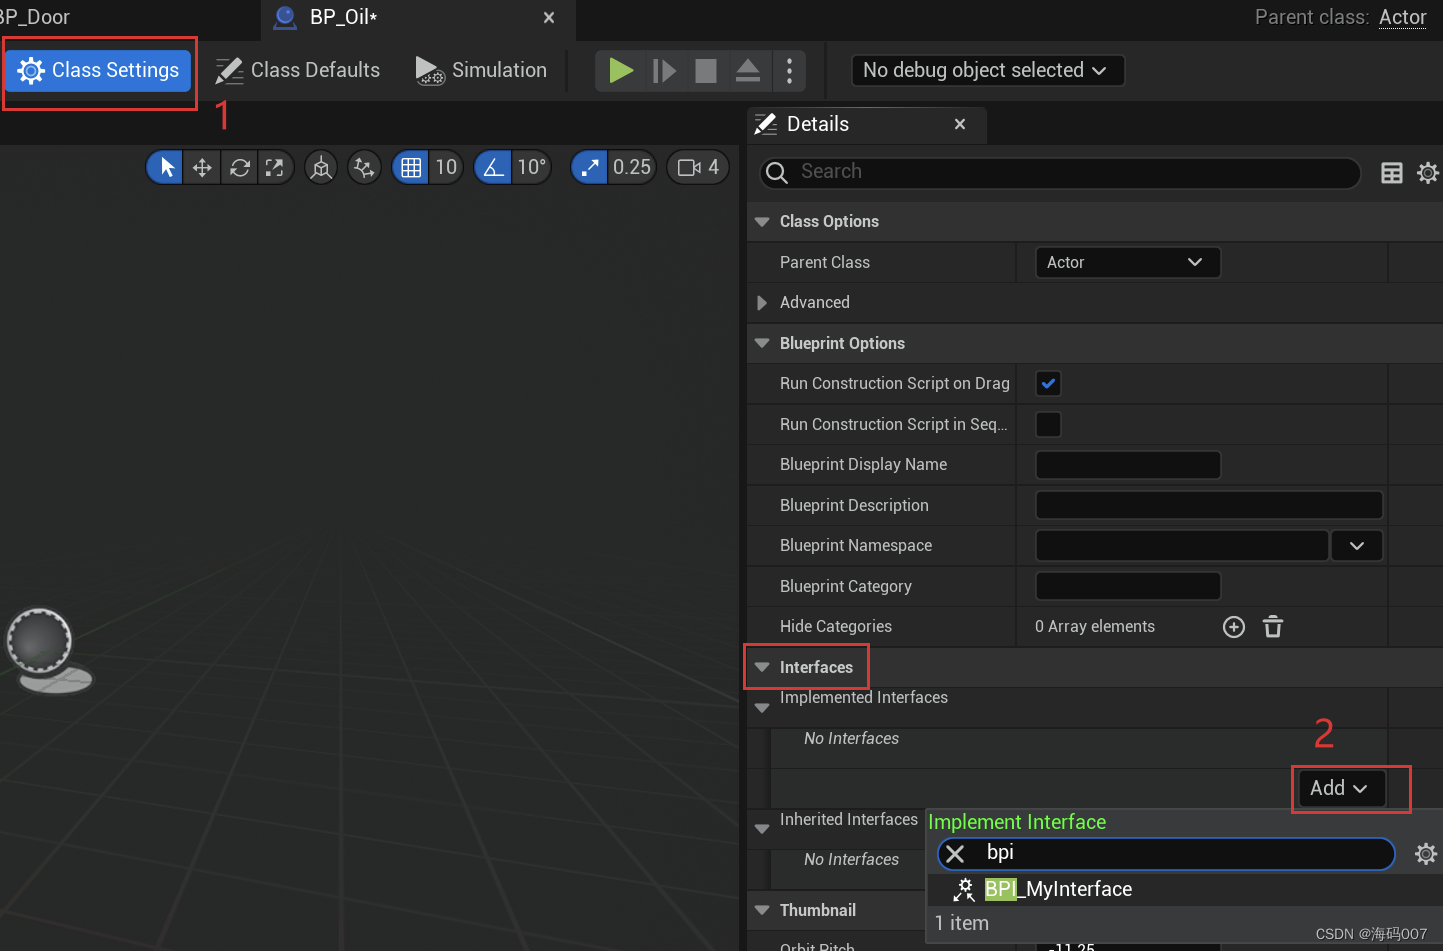Open the debug object selector dropdown

pos(987,70)
